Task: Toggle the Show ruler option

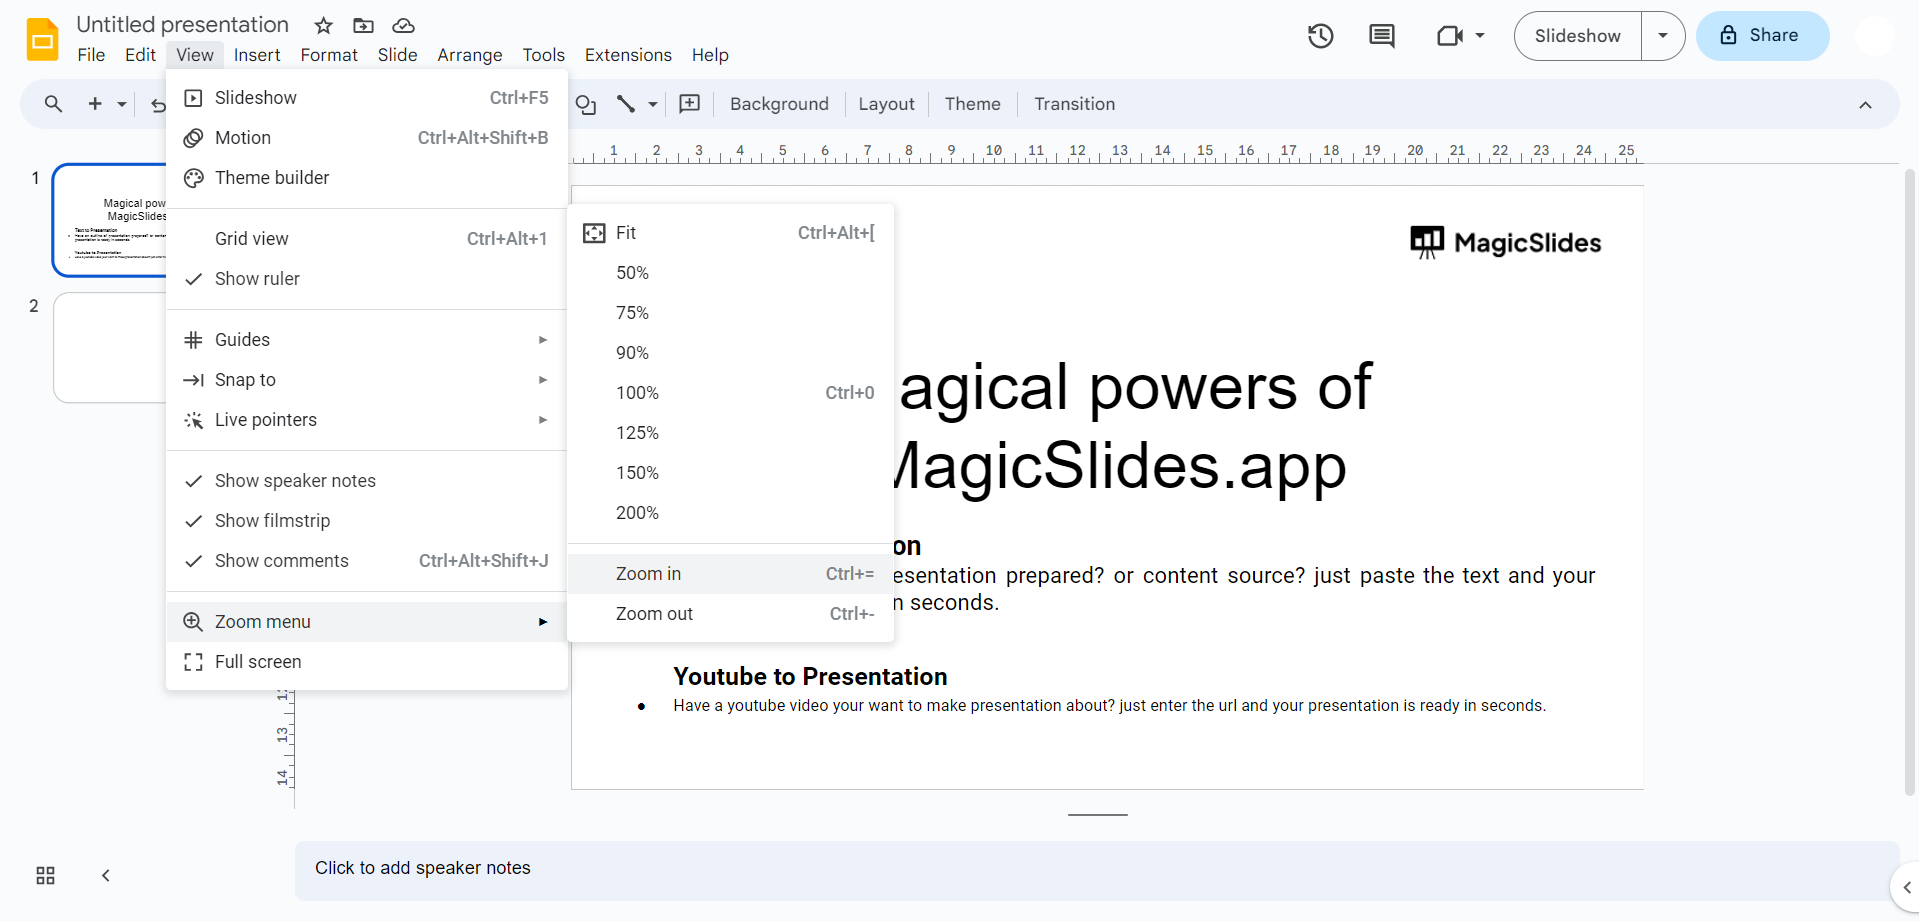Action: coord(257,279)
